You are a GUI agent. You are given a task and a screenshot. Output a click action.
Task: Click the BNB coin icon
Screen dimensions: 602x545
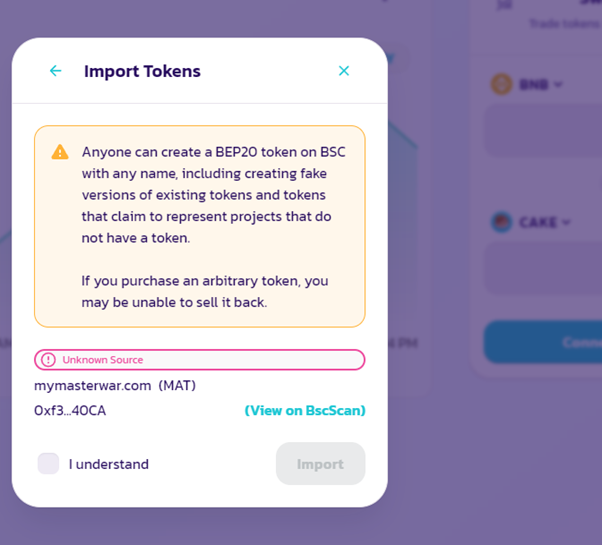tap(501, 84)
